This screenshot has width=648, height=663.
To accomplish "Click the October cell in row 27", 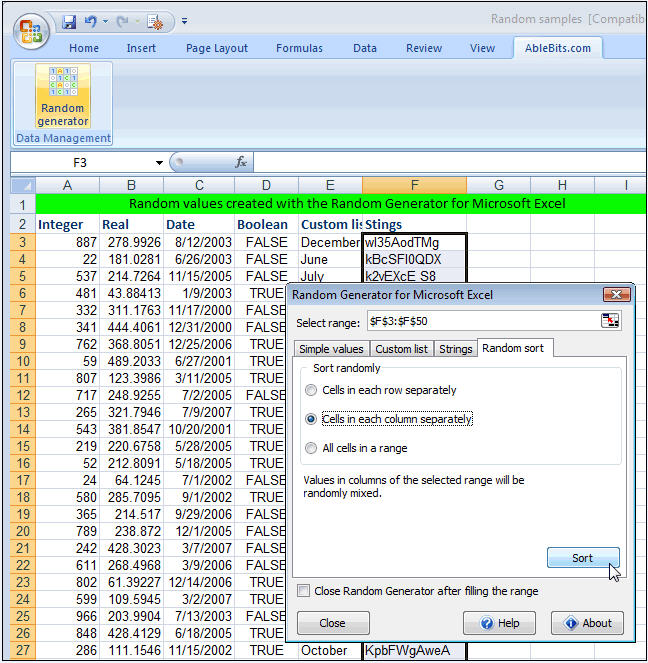I will coord(330,650).
